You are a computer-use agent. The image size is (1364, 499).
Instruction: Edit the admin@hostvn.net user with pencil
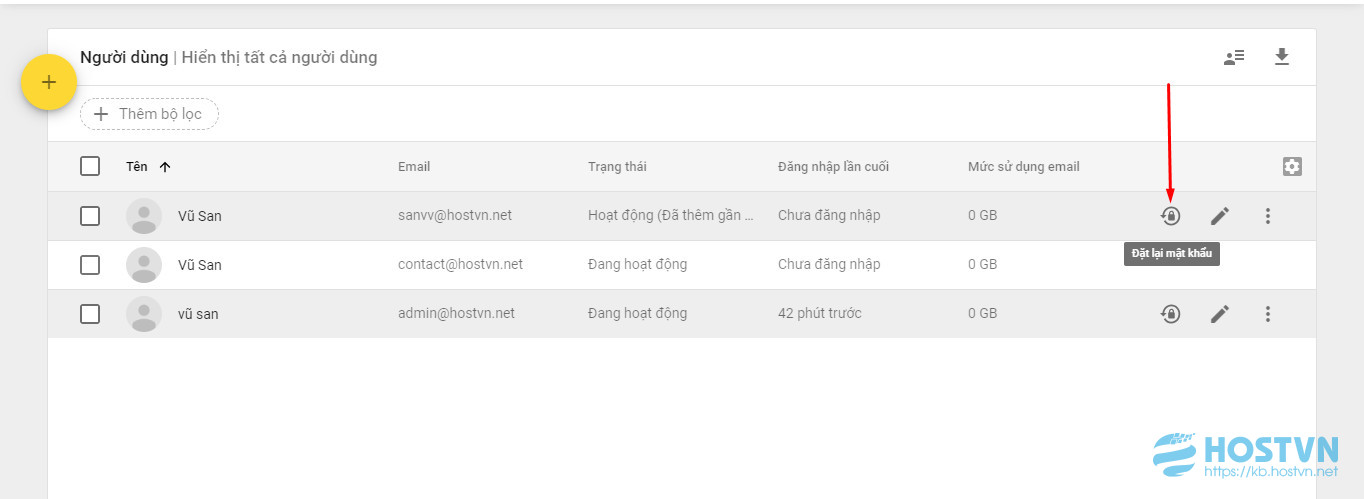[1219, 314]
